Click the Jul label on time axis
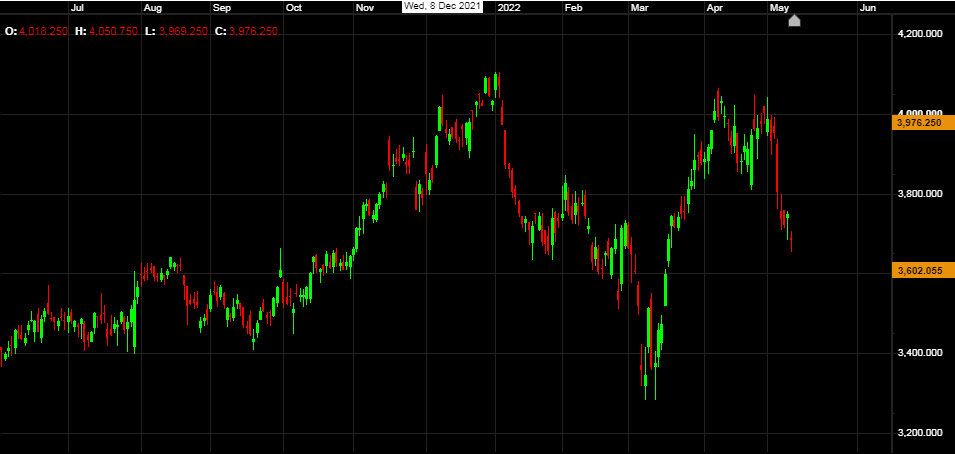 76,7
